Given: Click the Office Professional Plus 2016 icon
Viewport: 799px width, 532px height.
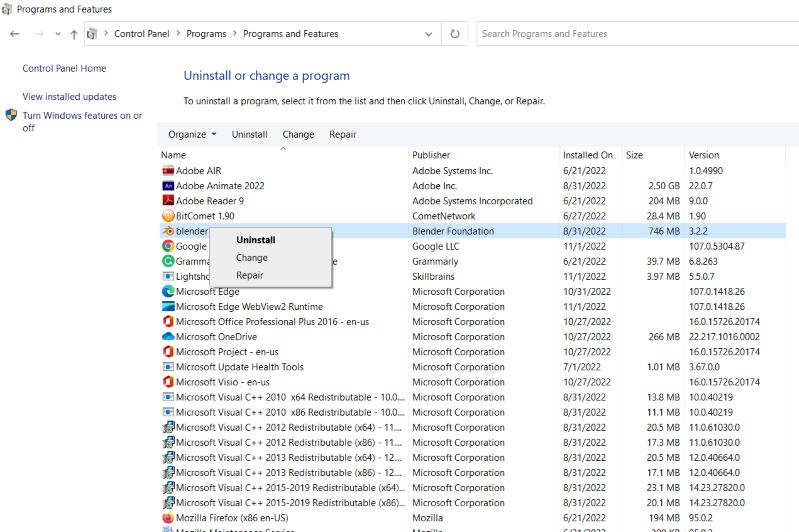Looking at the screenshot, I should coord(168,322).
